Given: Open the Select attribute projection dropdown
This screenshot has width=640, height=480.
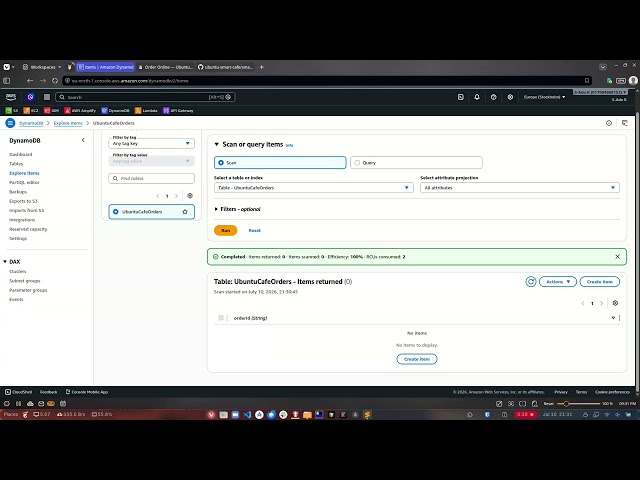Looking at the screenshot, I should click(520, 188).
